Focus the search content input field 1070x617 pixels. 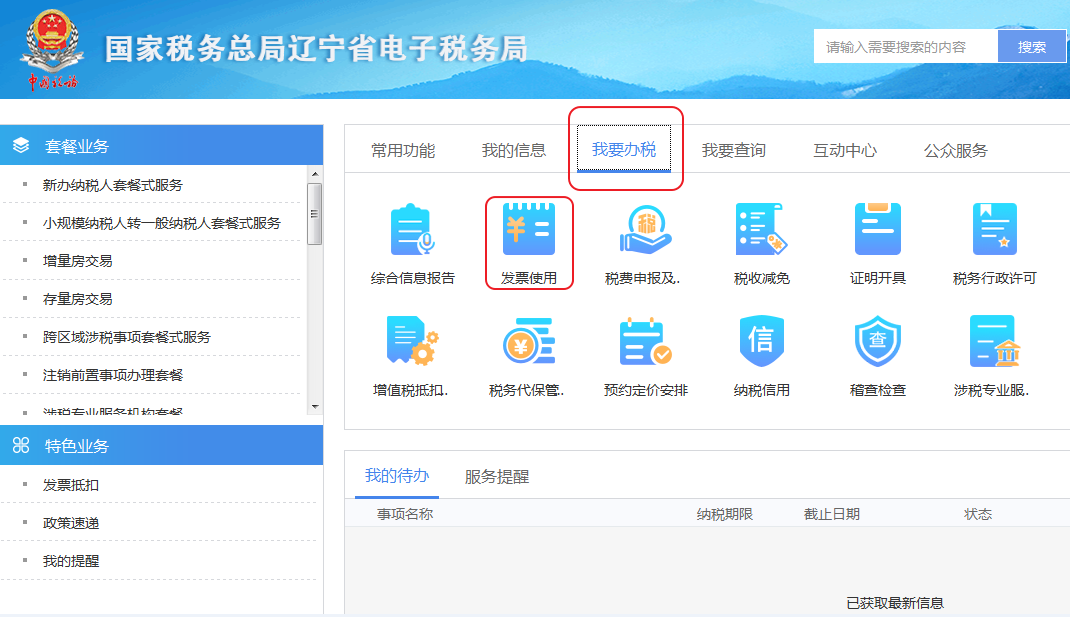906,46
